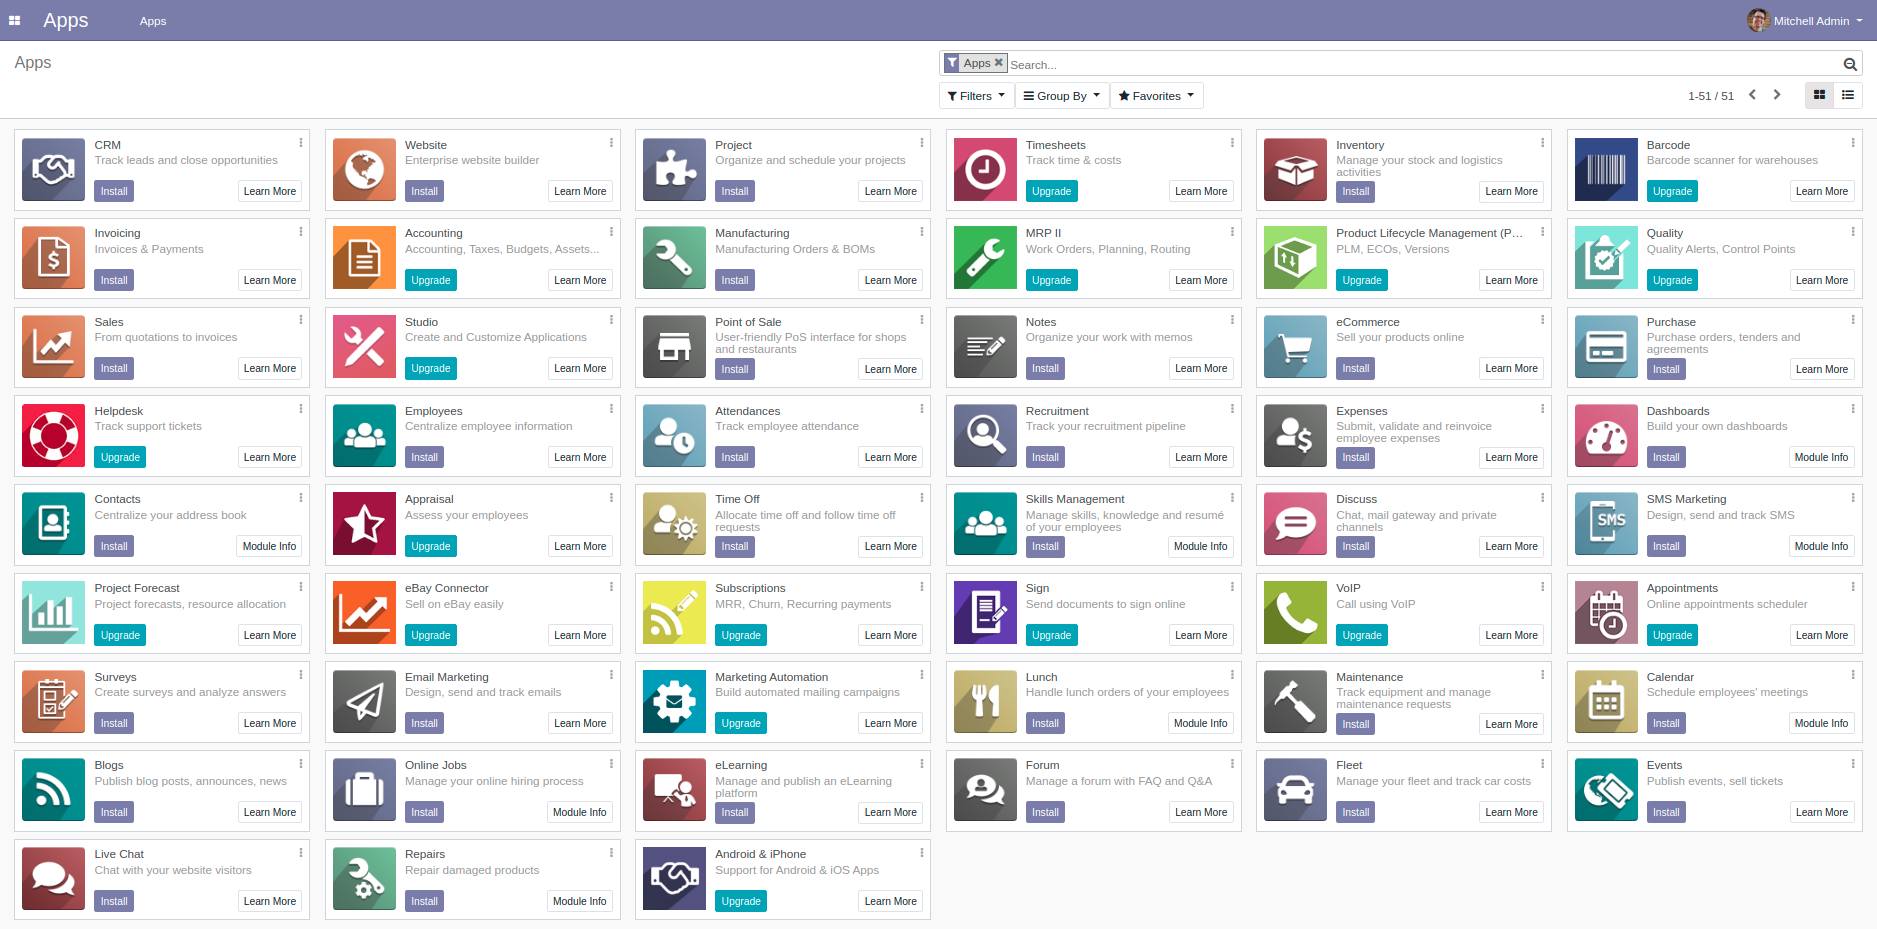
Task: Remove the Apps filter chip from search
Action: click(1000, 62)
